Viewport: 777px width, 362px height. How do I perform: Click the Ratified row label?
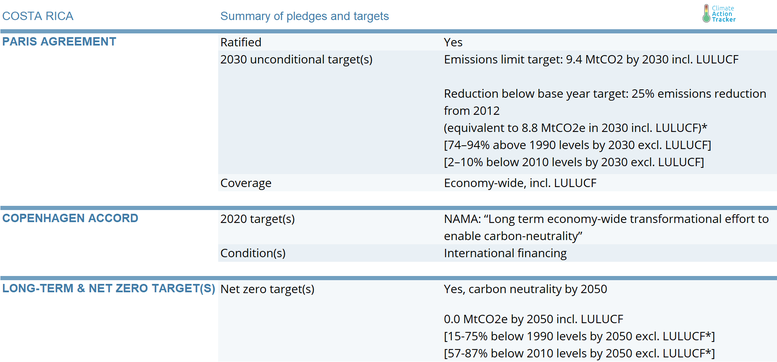241,43
